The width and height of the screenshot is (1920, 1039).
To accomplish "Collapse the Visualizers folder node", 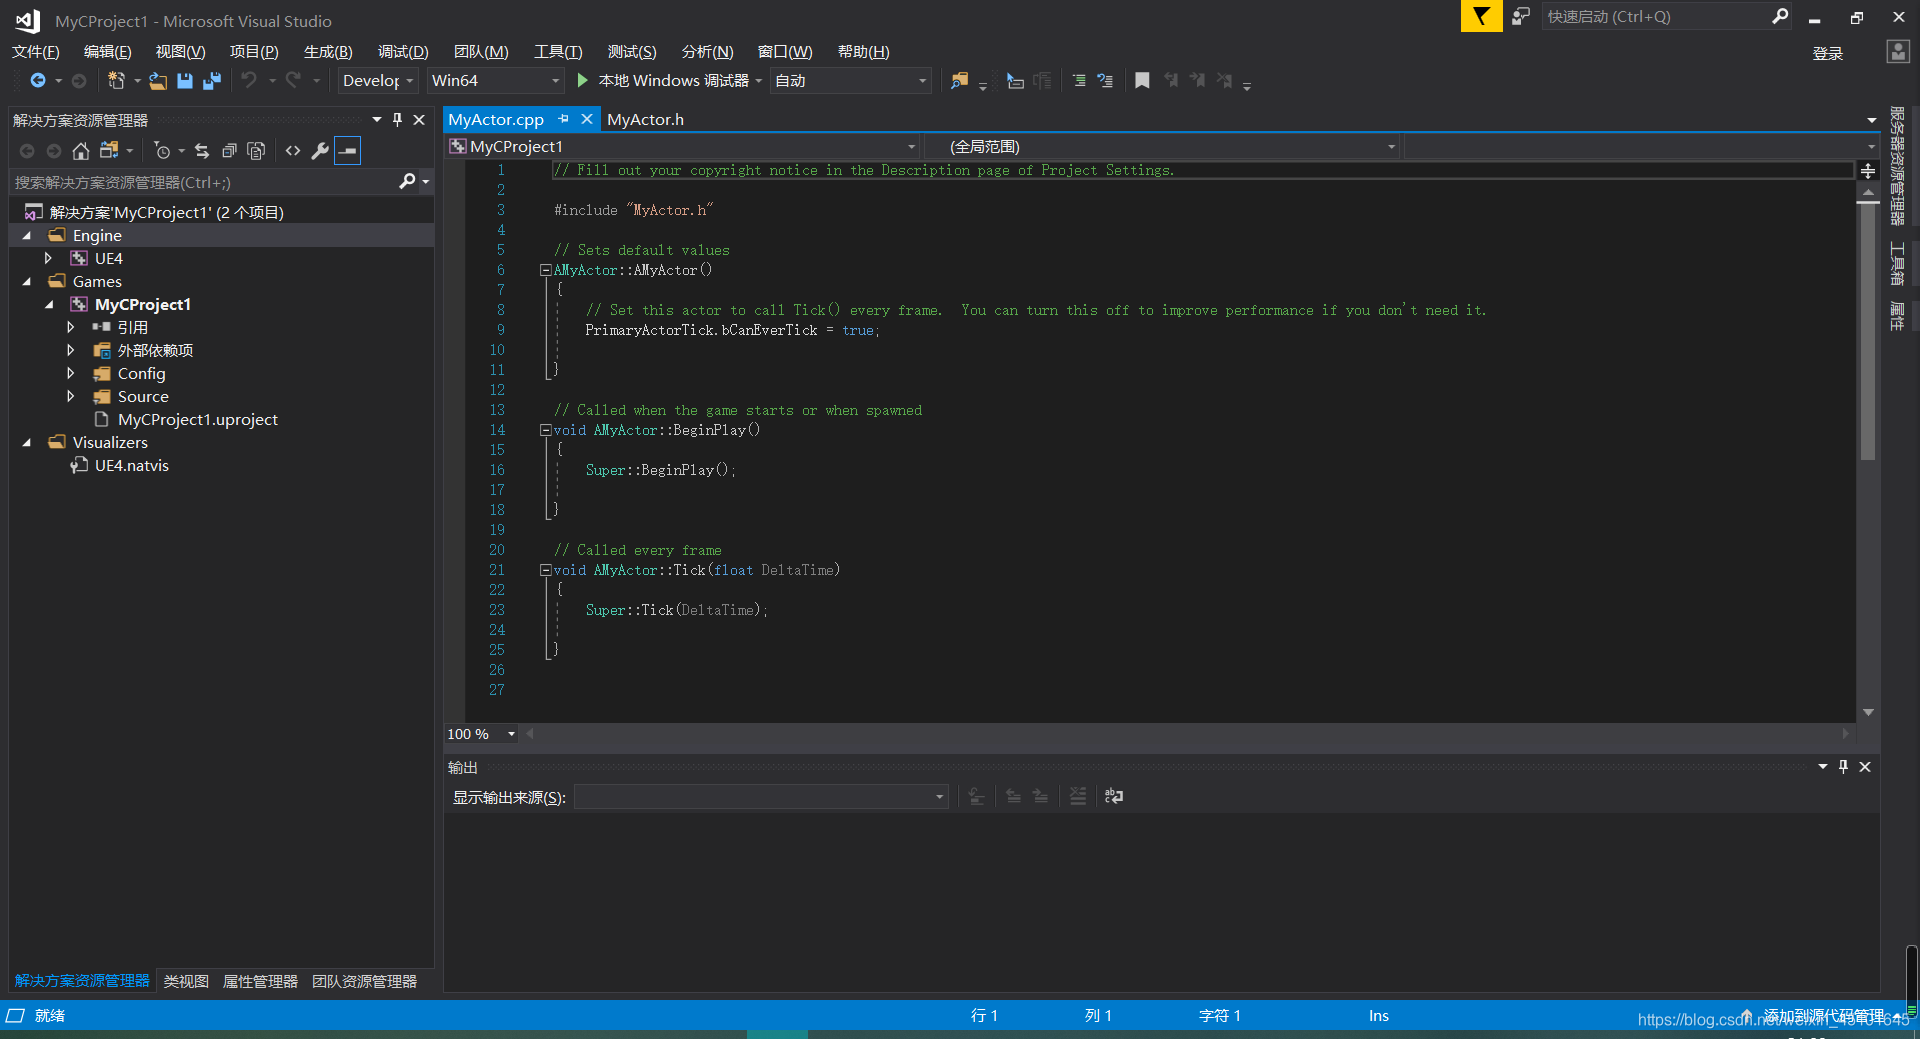I will pos(27,443).
